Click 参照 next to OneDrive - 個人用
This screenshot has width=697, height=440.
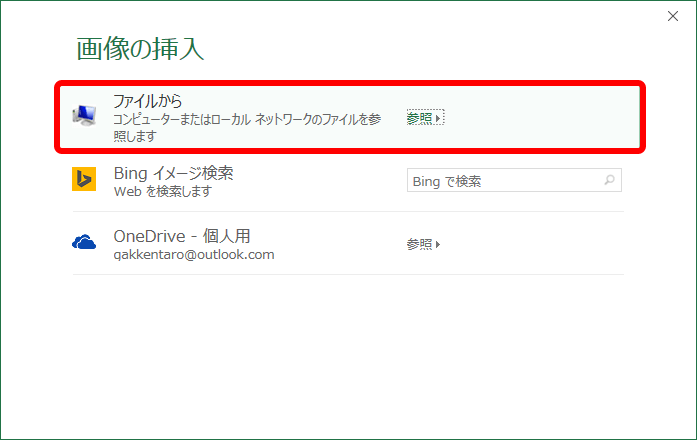[423, 244]
